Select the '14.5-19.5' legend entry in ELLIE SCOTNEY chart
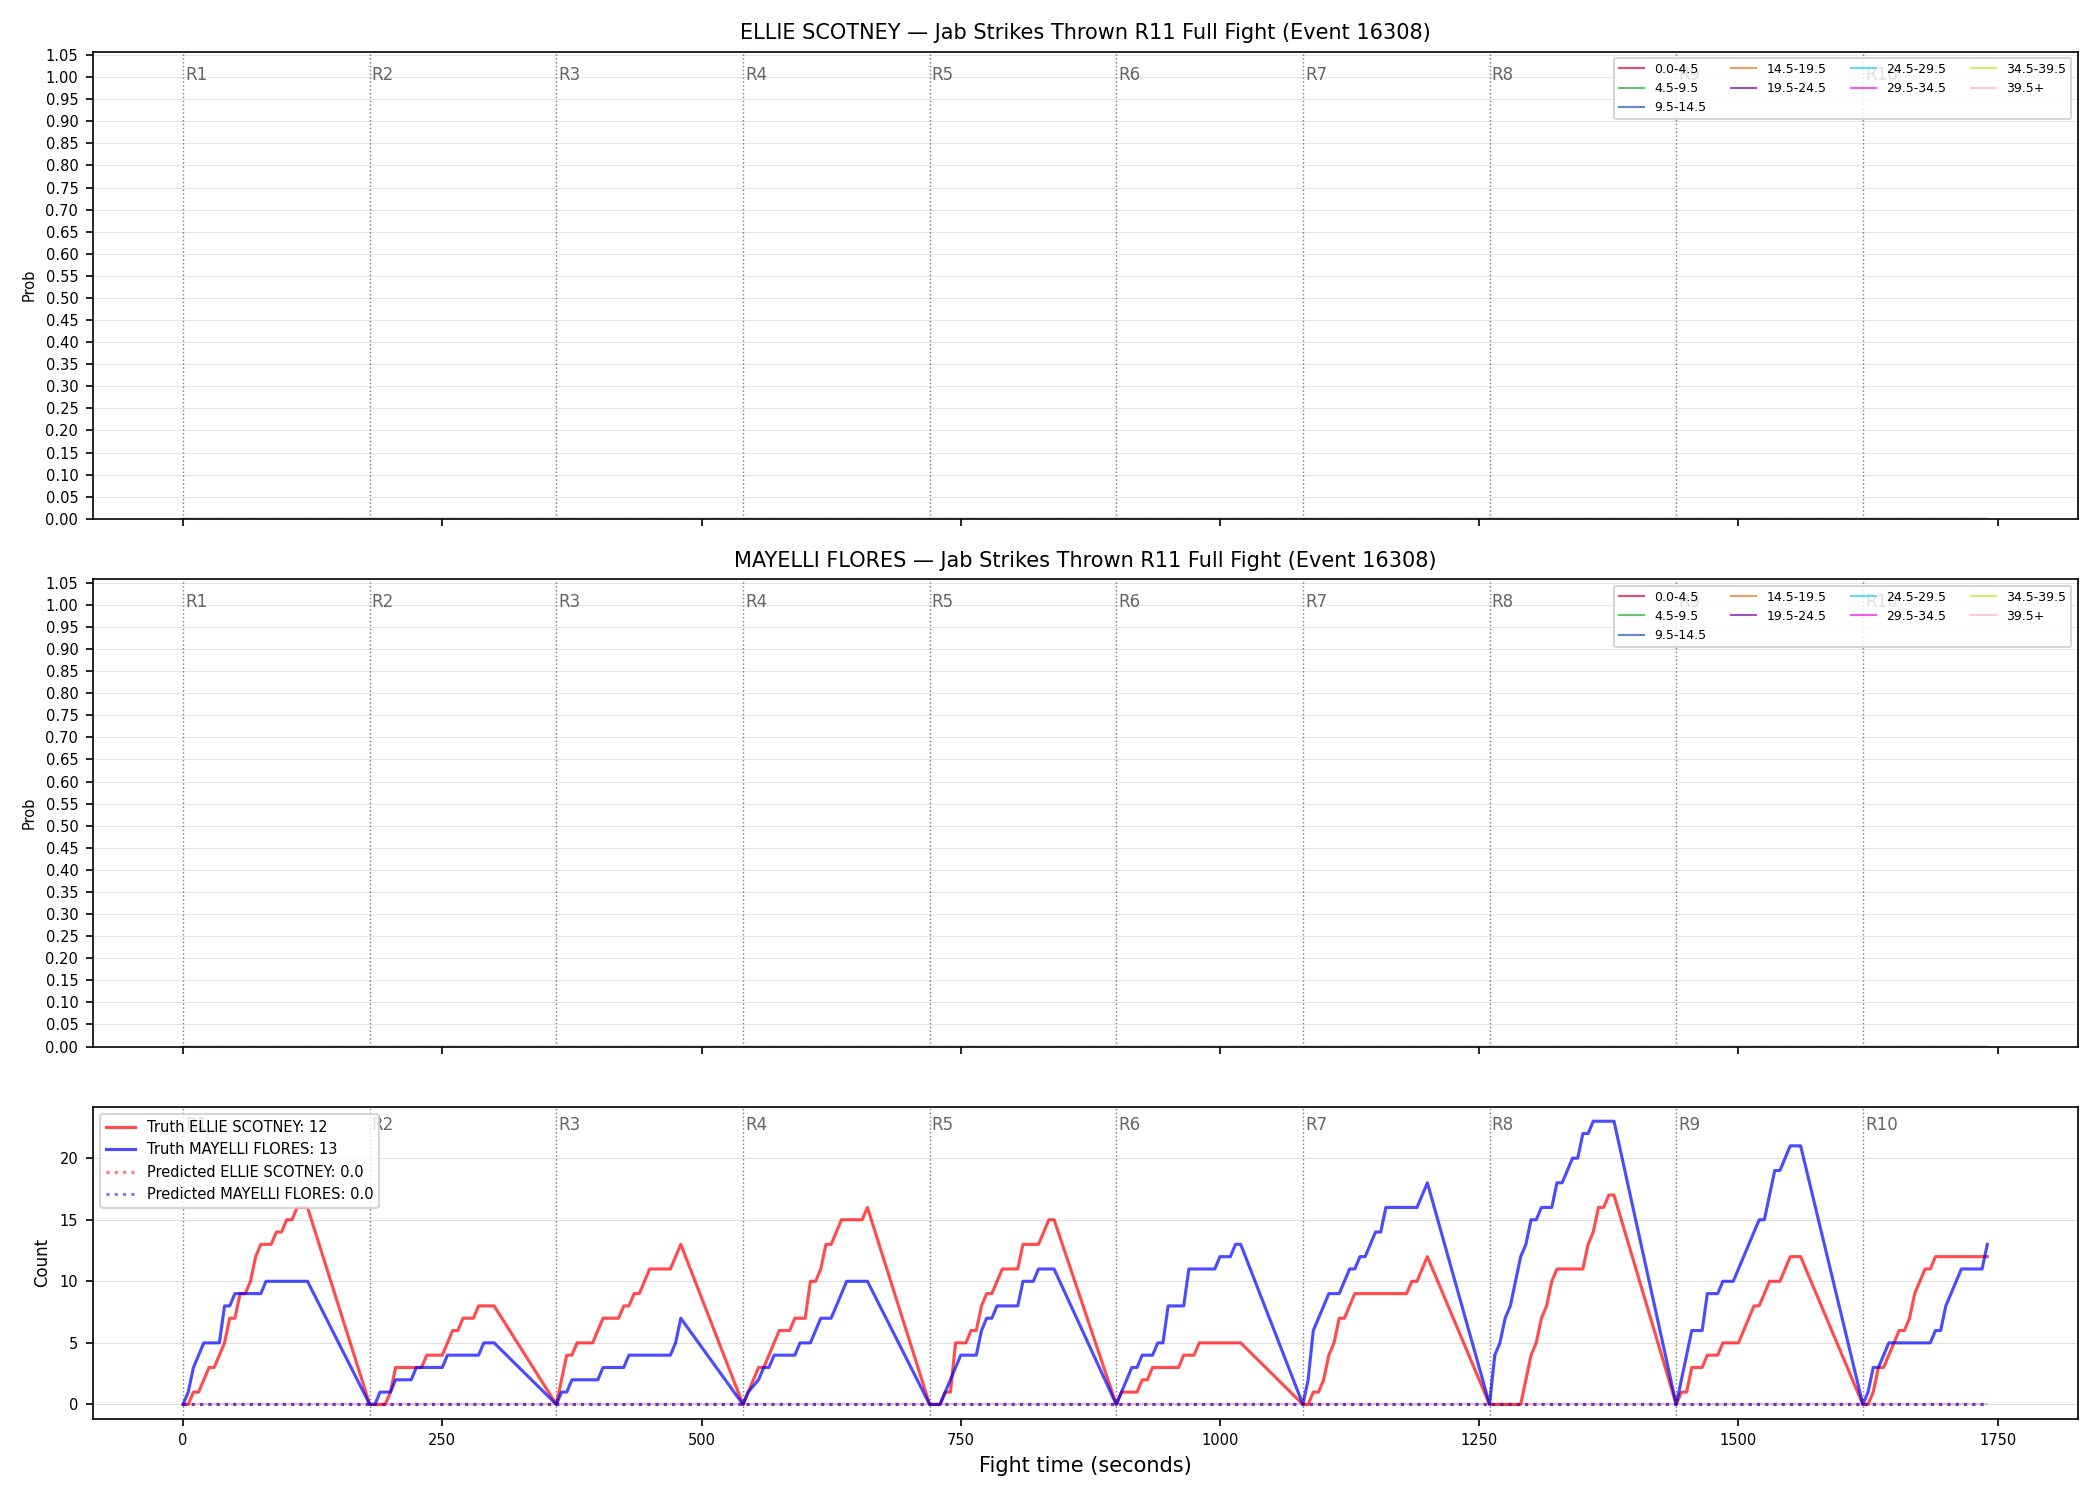The width and height of the screenshot is (2100, 1500). 1779,69
